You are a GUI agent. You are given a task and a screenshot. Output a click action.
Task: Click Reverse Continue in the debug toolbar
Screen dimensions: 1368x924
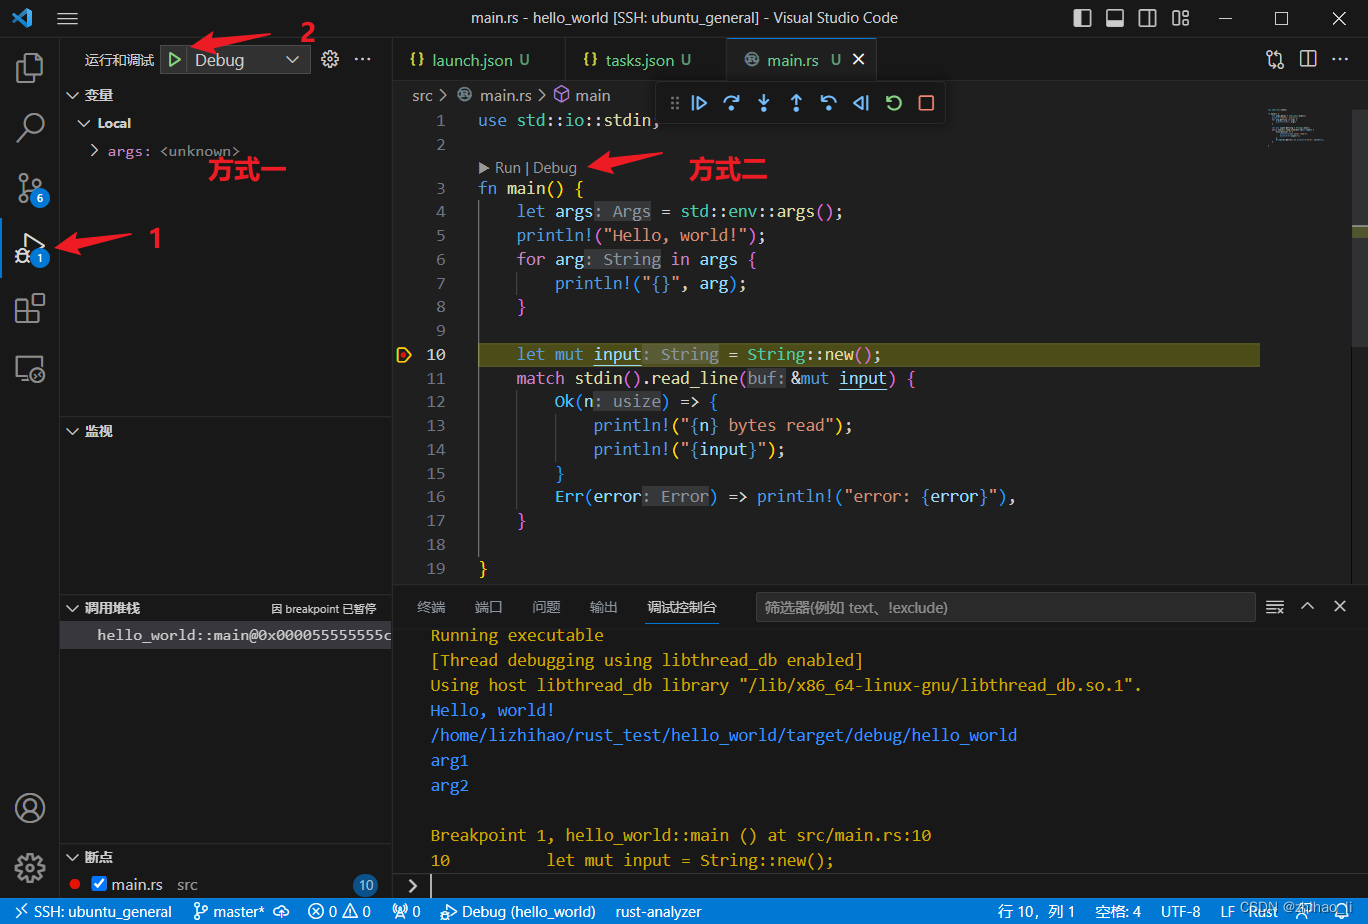tap(861, 102)
